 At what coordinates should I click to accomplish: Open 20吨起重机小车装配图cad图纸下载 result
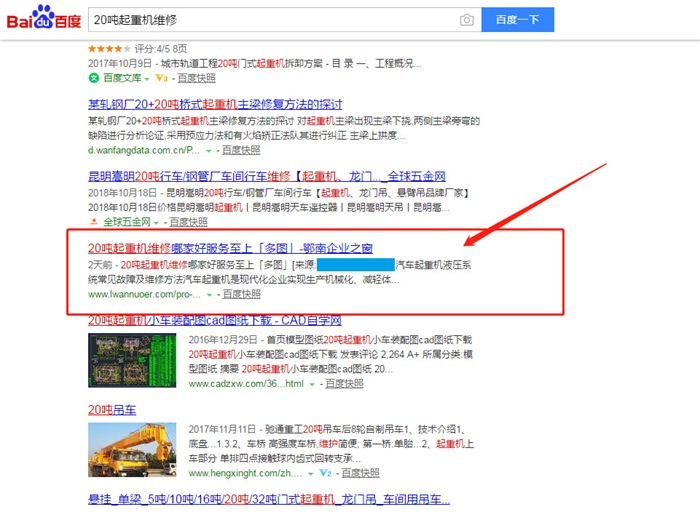pos(215,321)
